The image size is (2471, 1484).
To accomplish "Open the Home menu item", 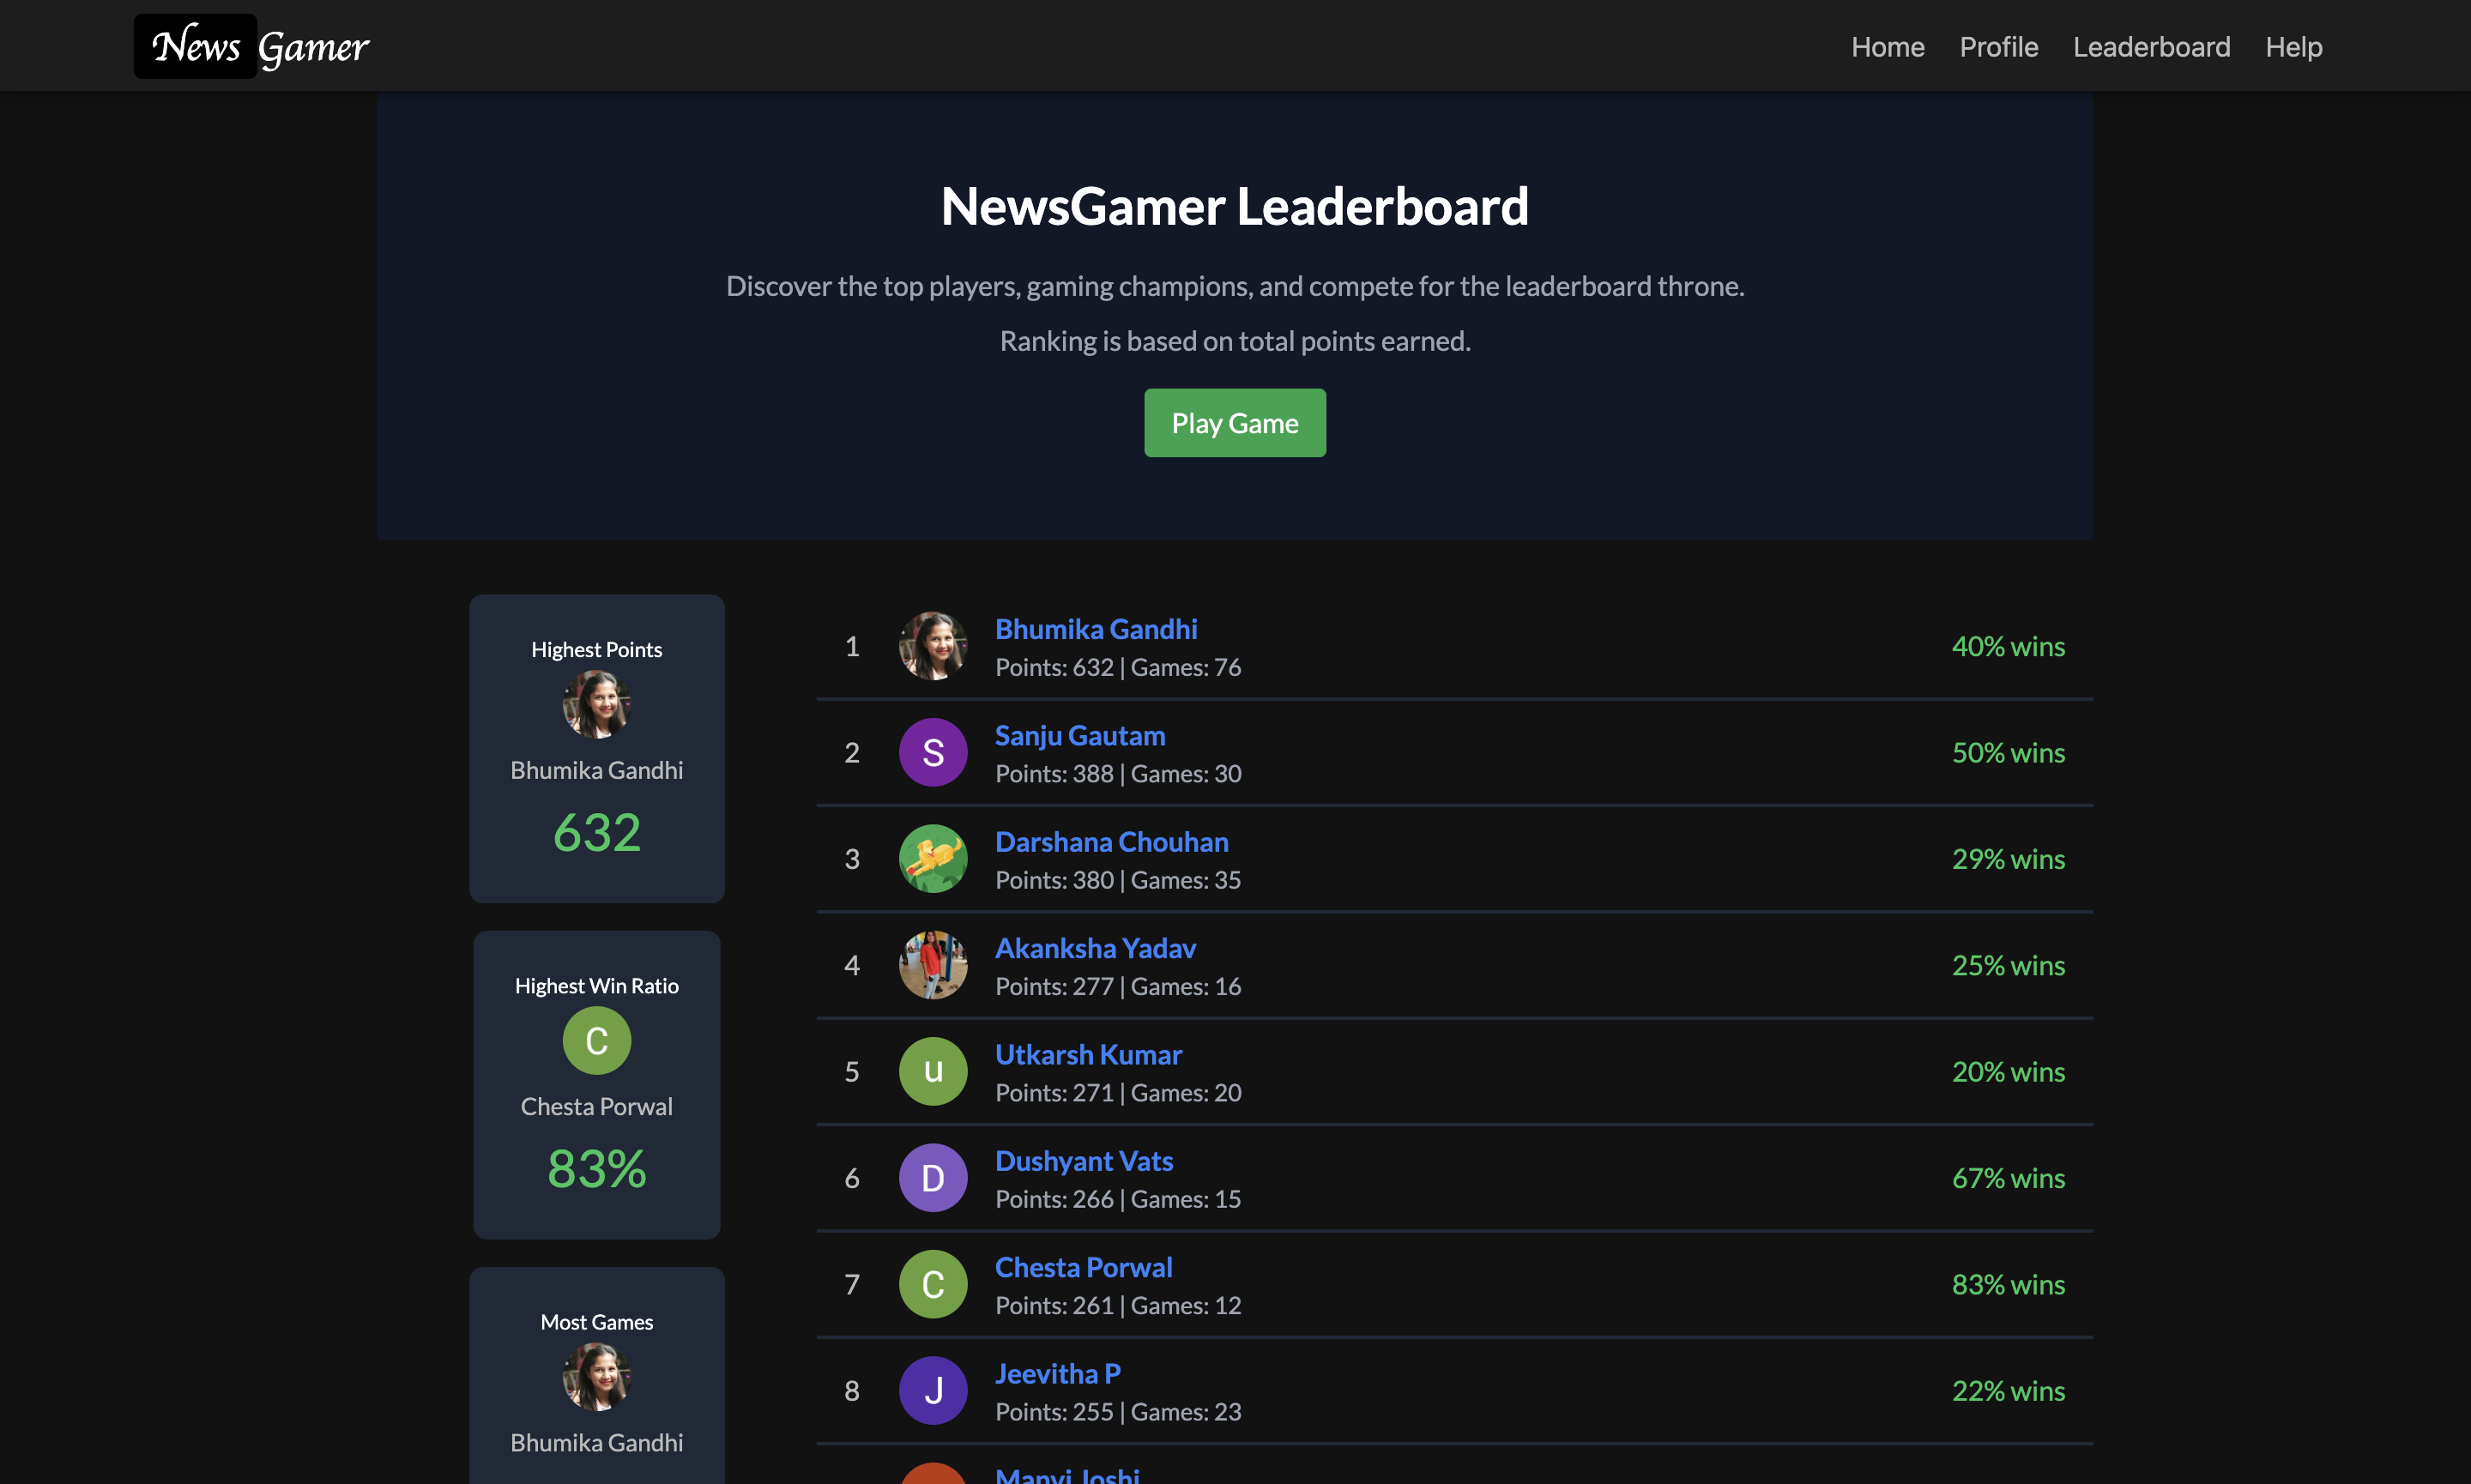I will point(1887,47).
